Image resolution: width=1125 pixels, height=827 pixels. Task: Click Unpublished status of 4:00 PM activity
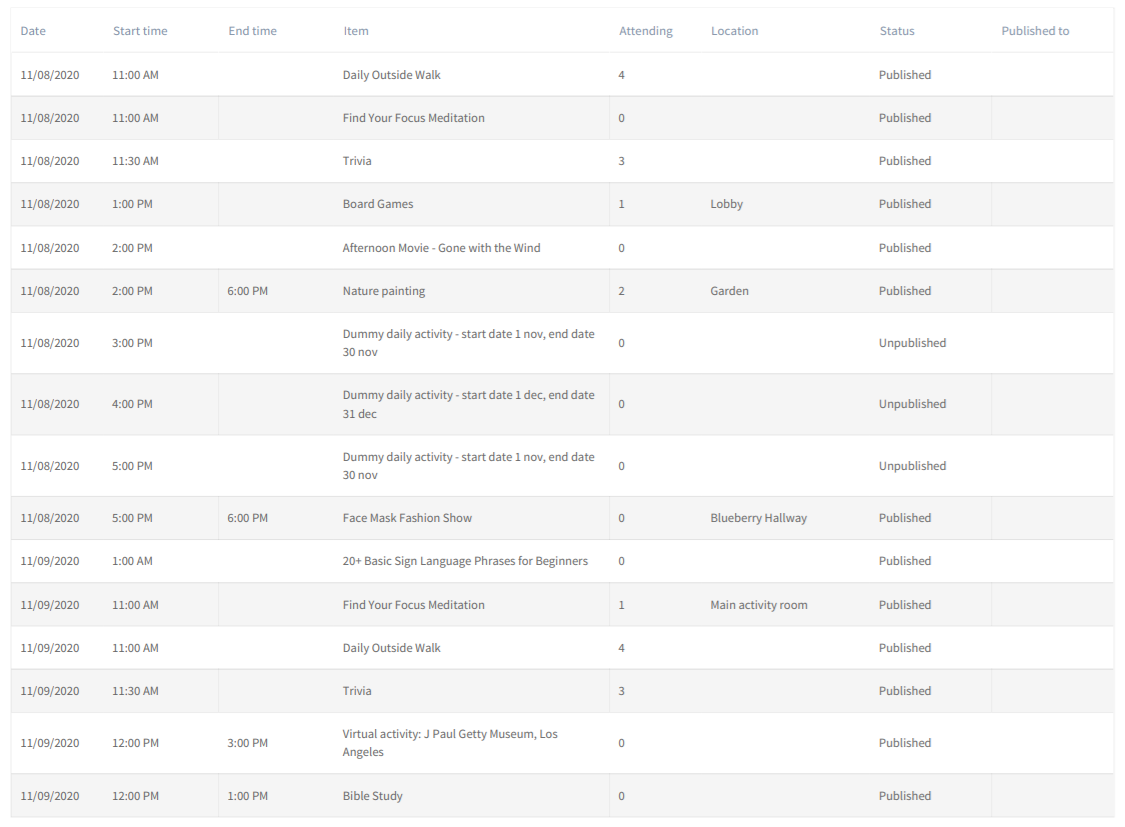[x=911, y=404]
